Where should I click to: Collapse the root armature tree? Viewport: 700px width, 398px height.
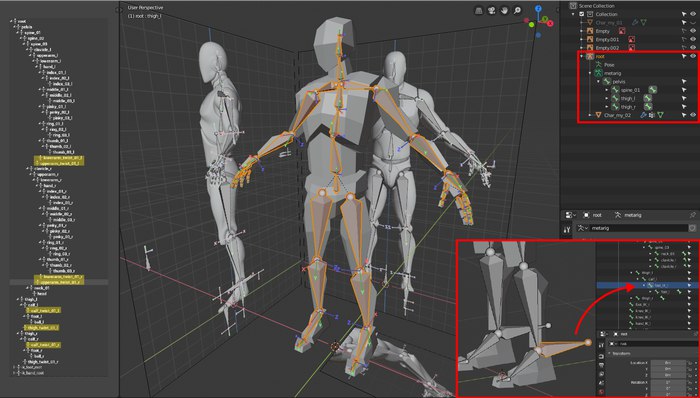(x=581, y=57)
